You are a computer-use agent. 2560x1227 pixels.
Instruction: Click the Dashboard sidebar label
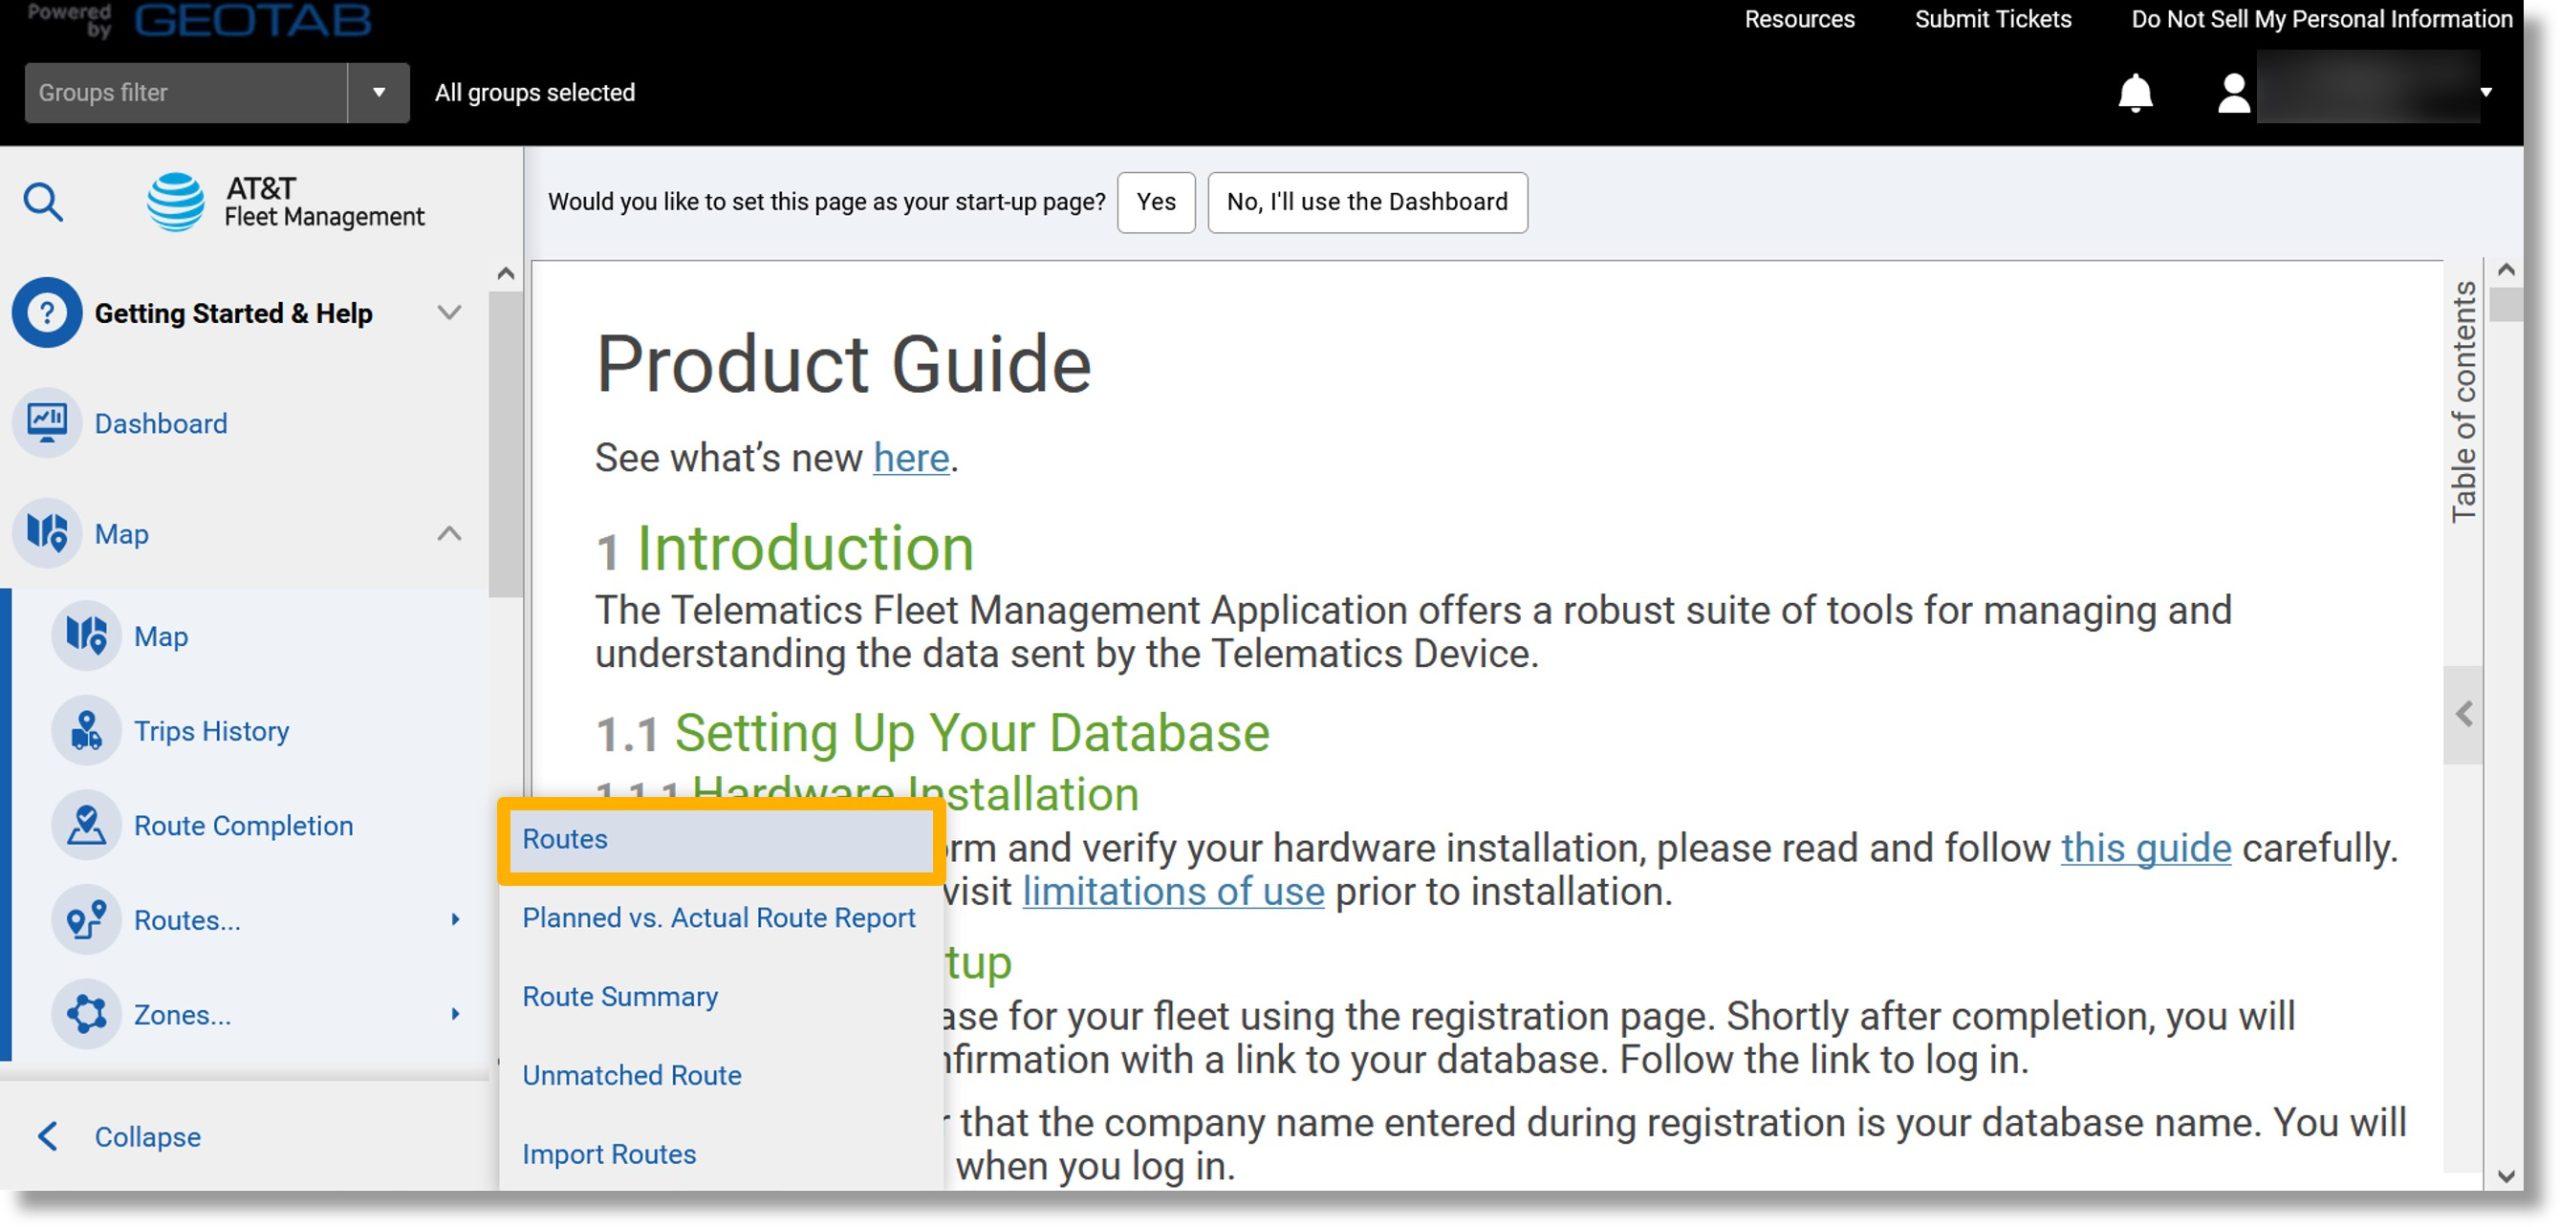pos(161,424)
